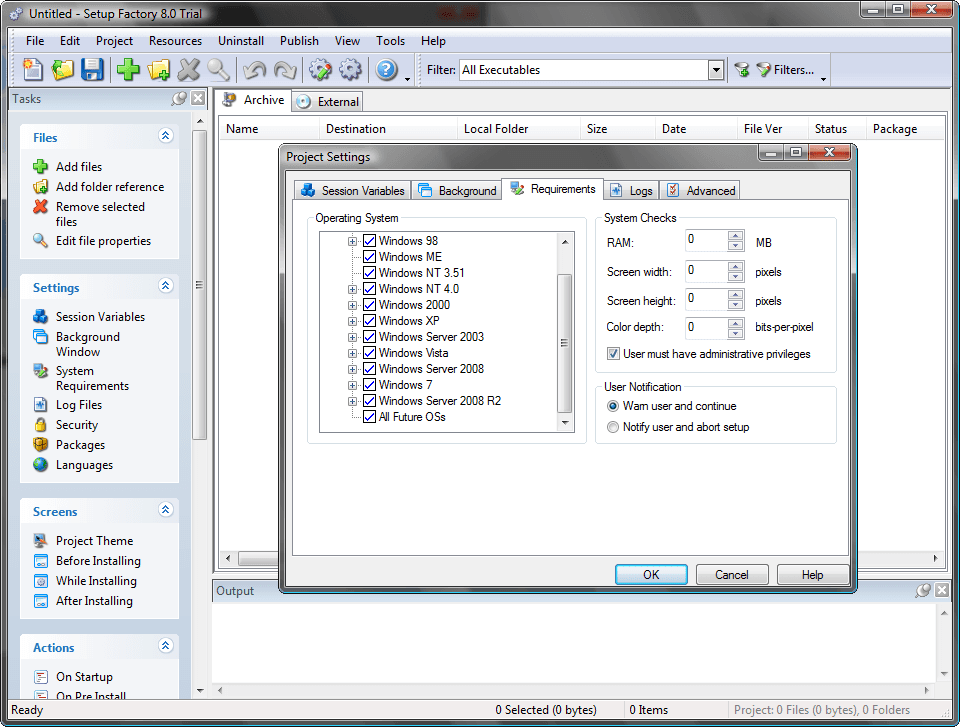Click the Background Window task icon
960x727 pixels.
40,337
